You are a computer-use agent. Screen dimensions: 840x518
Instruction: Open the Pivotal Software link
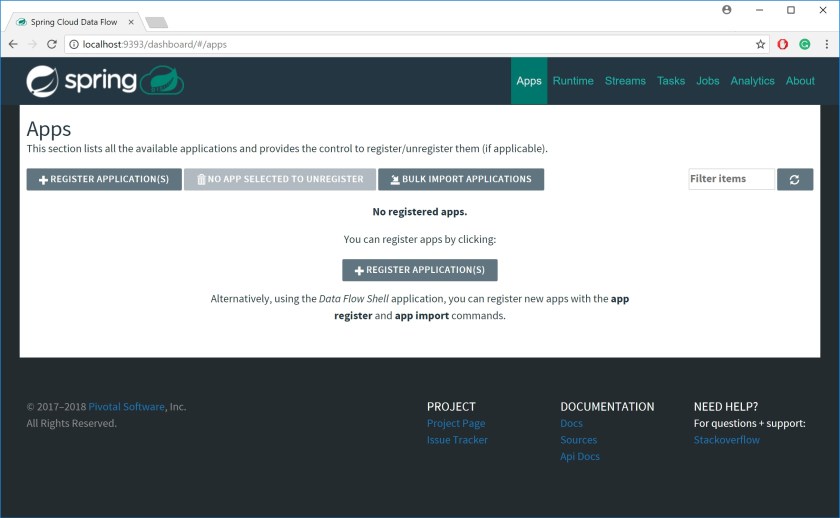click(x=126, y=407)
